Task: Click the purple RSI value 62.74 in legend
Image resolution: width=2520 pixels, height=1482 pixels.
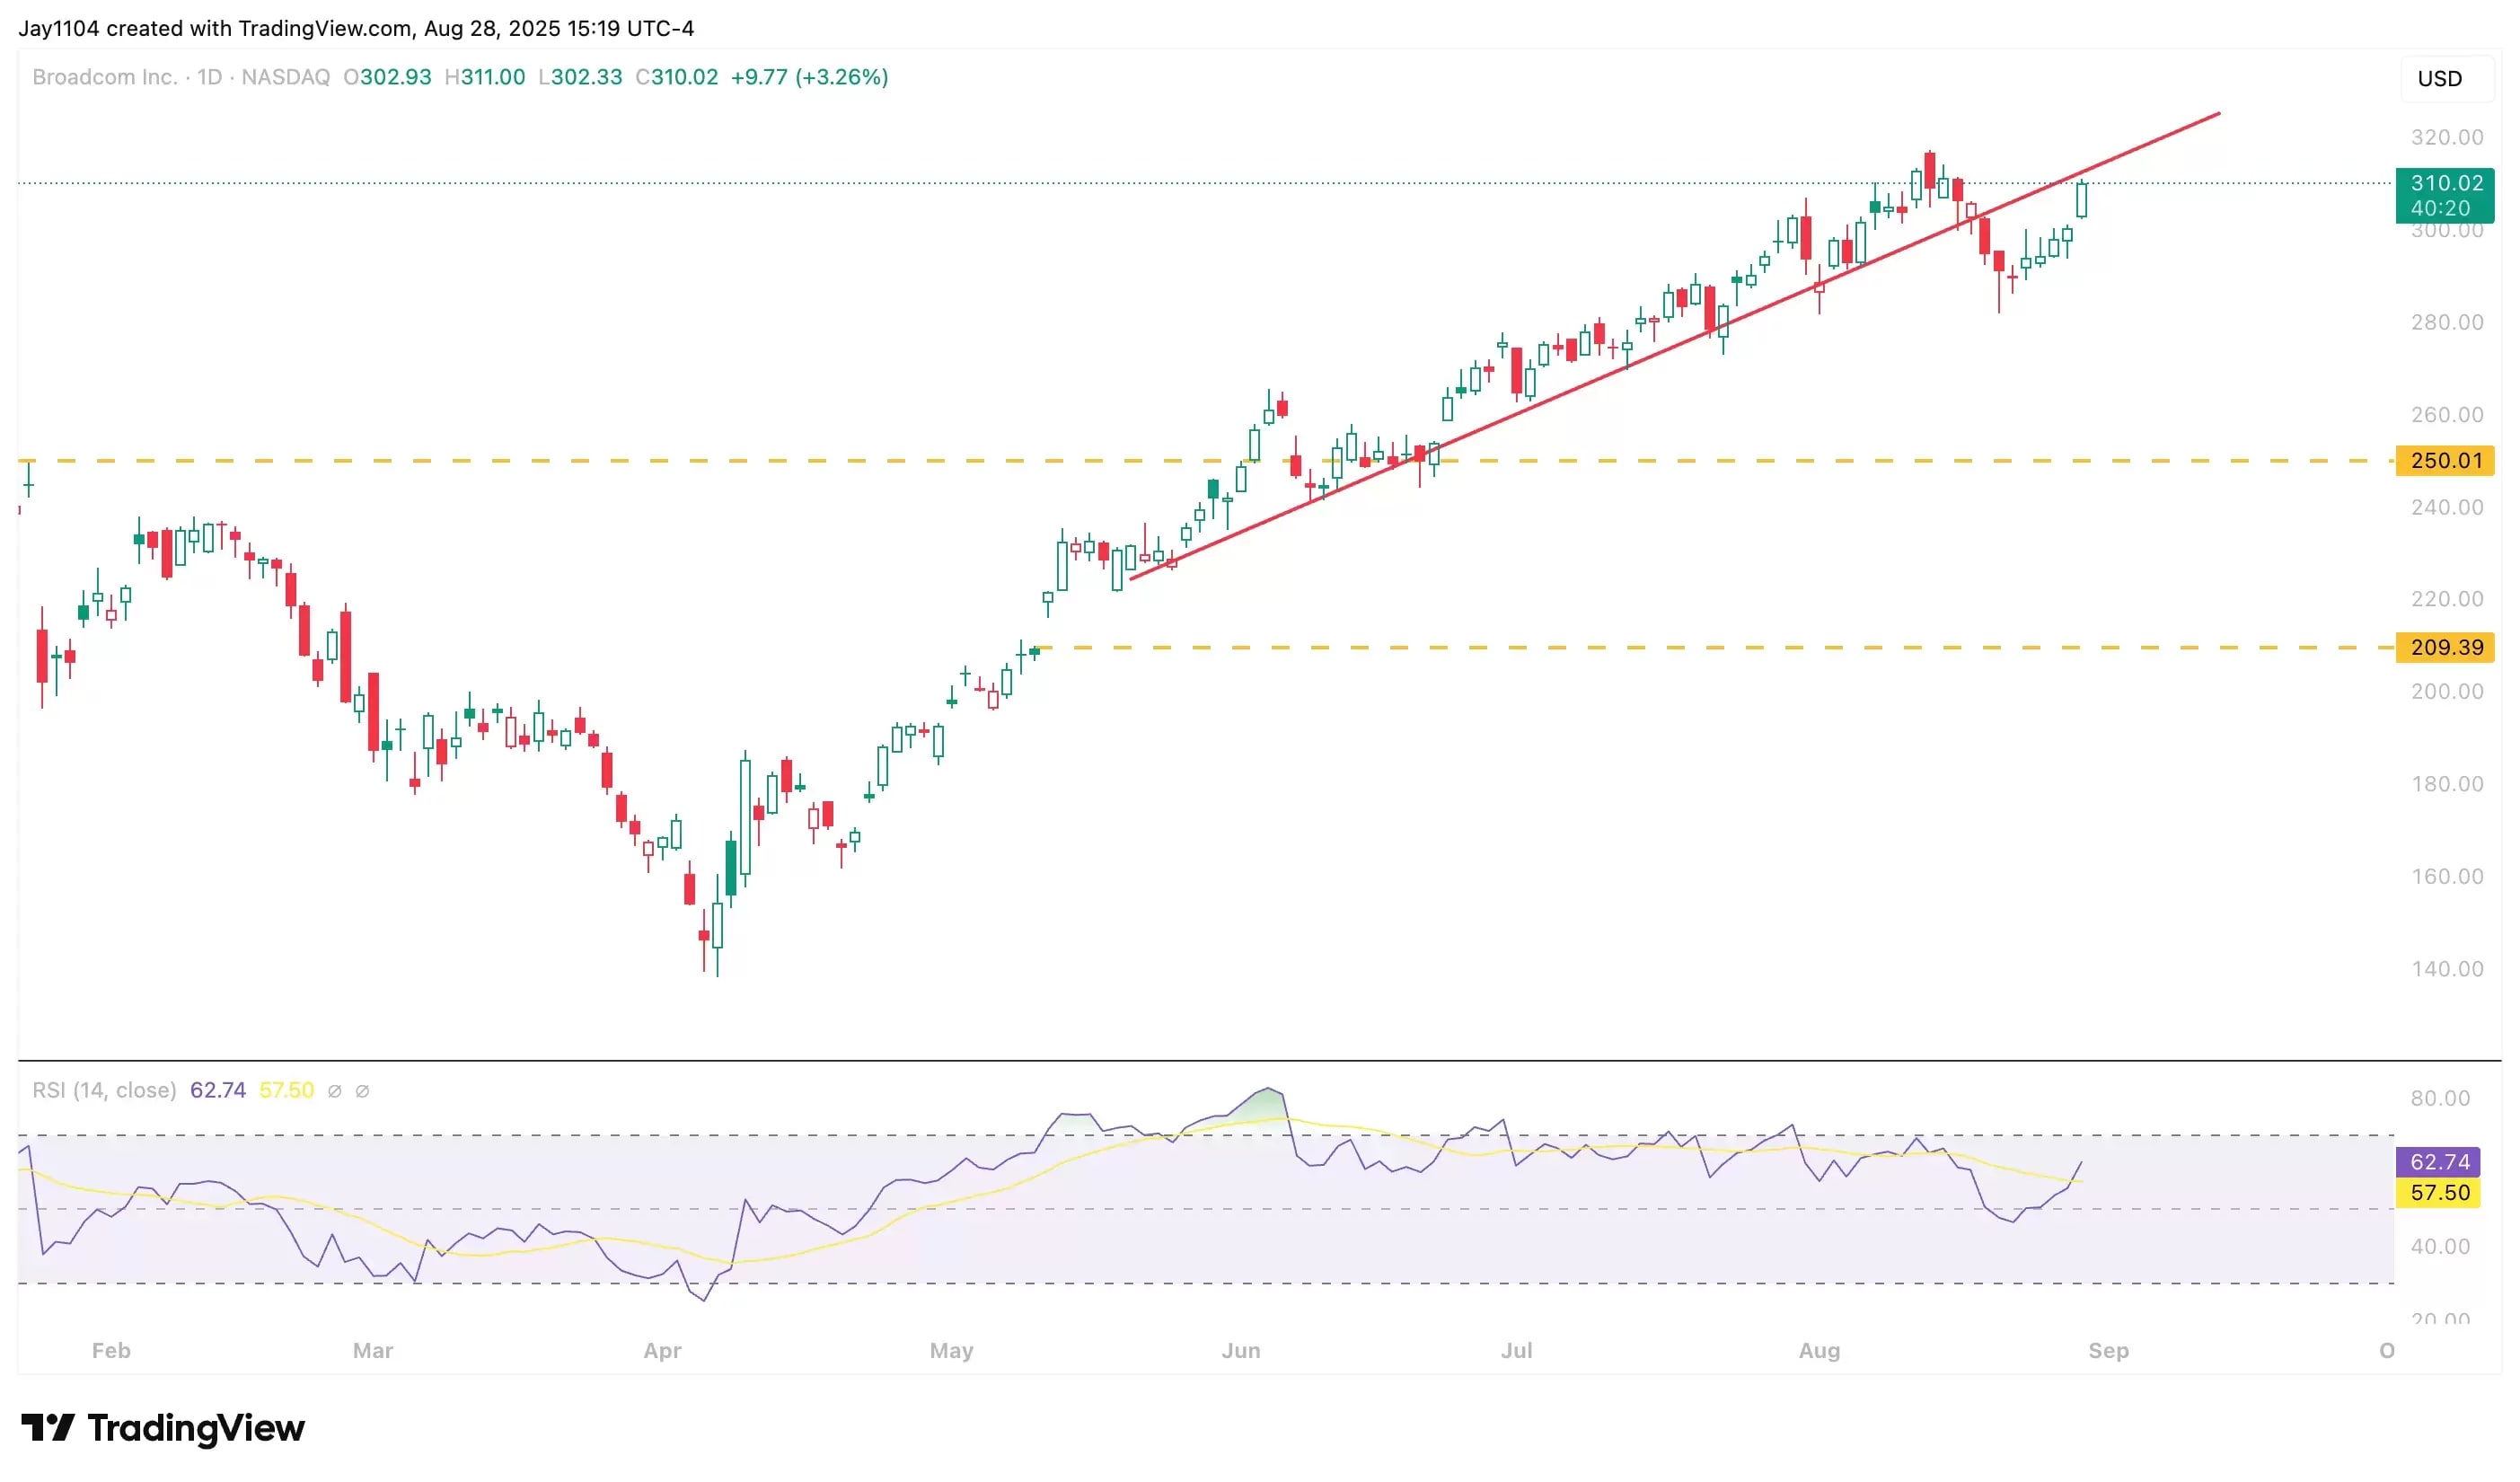Action: [217, 1090]
